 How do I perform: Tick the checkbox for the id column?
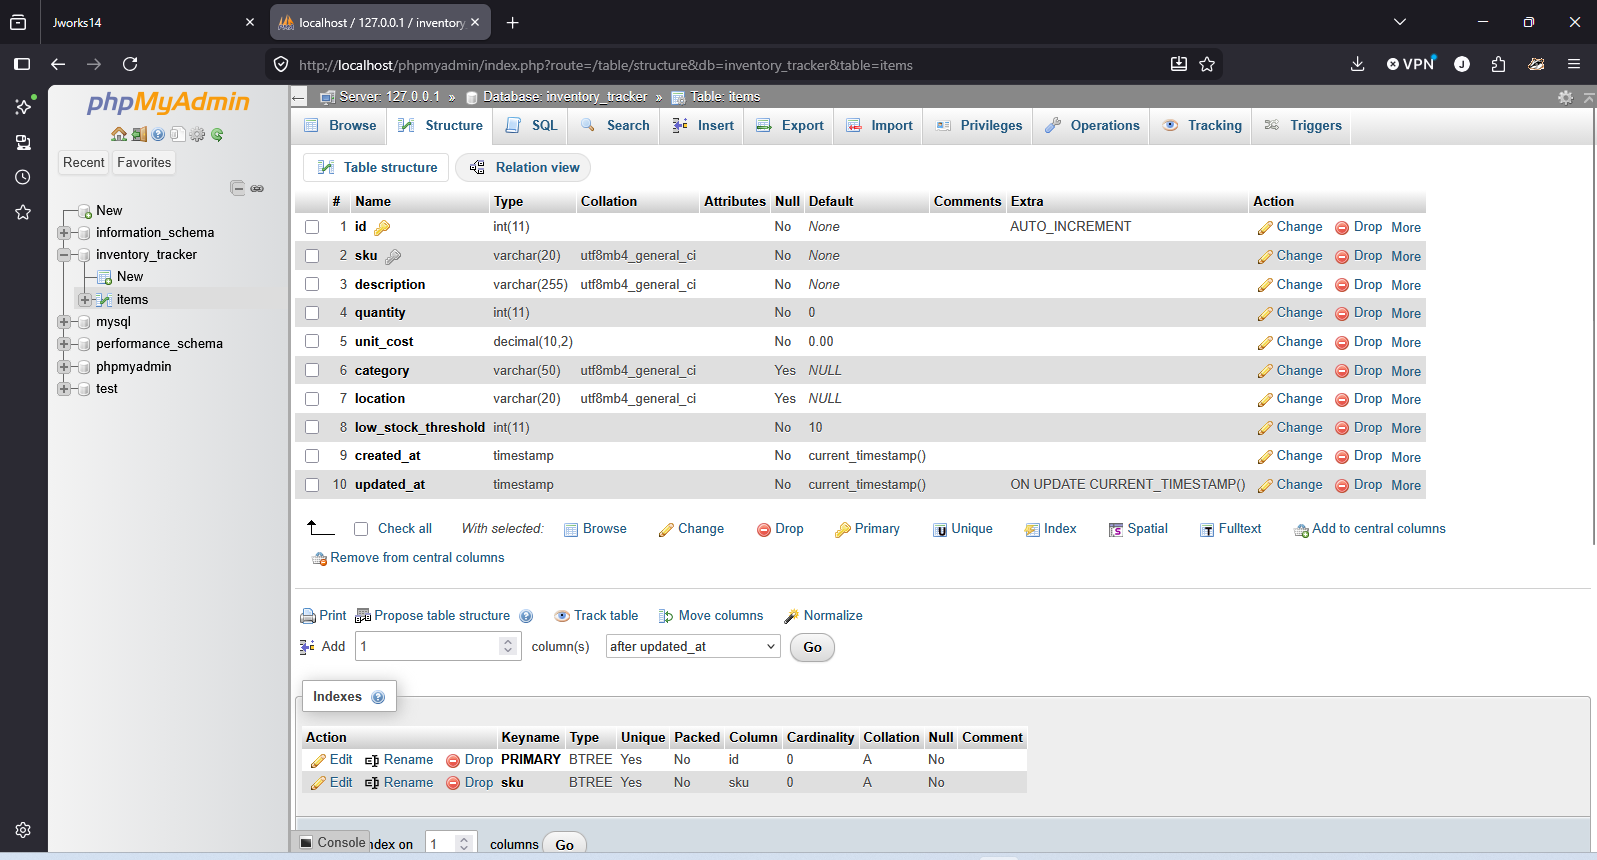[312, 227]
